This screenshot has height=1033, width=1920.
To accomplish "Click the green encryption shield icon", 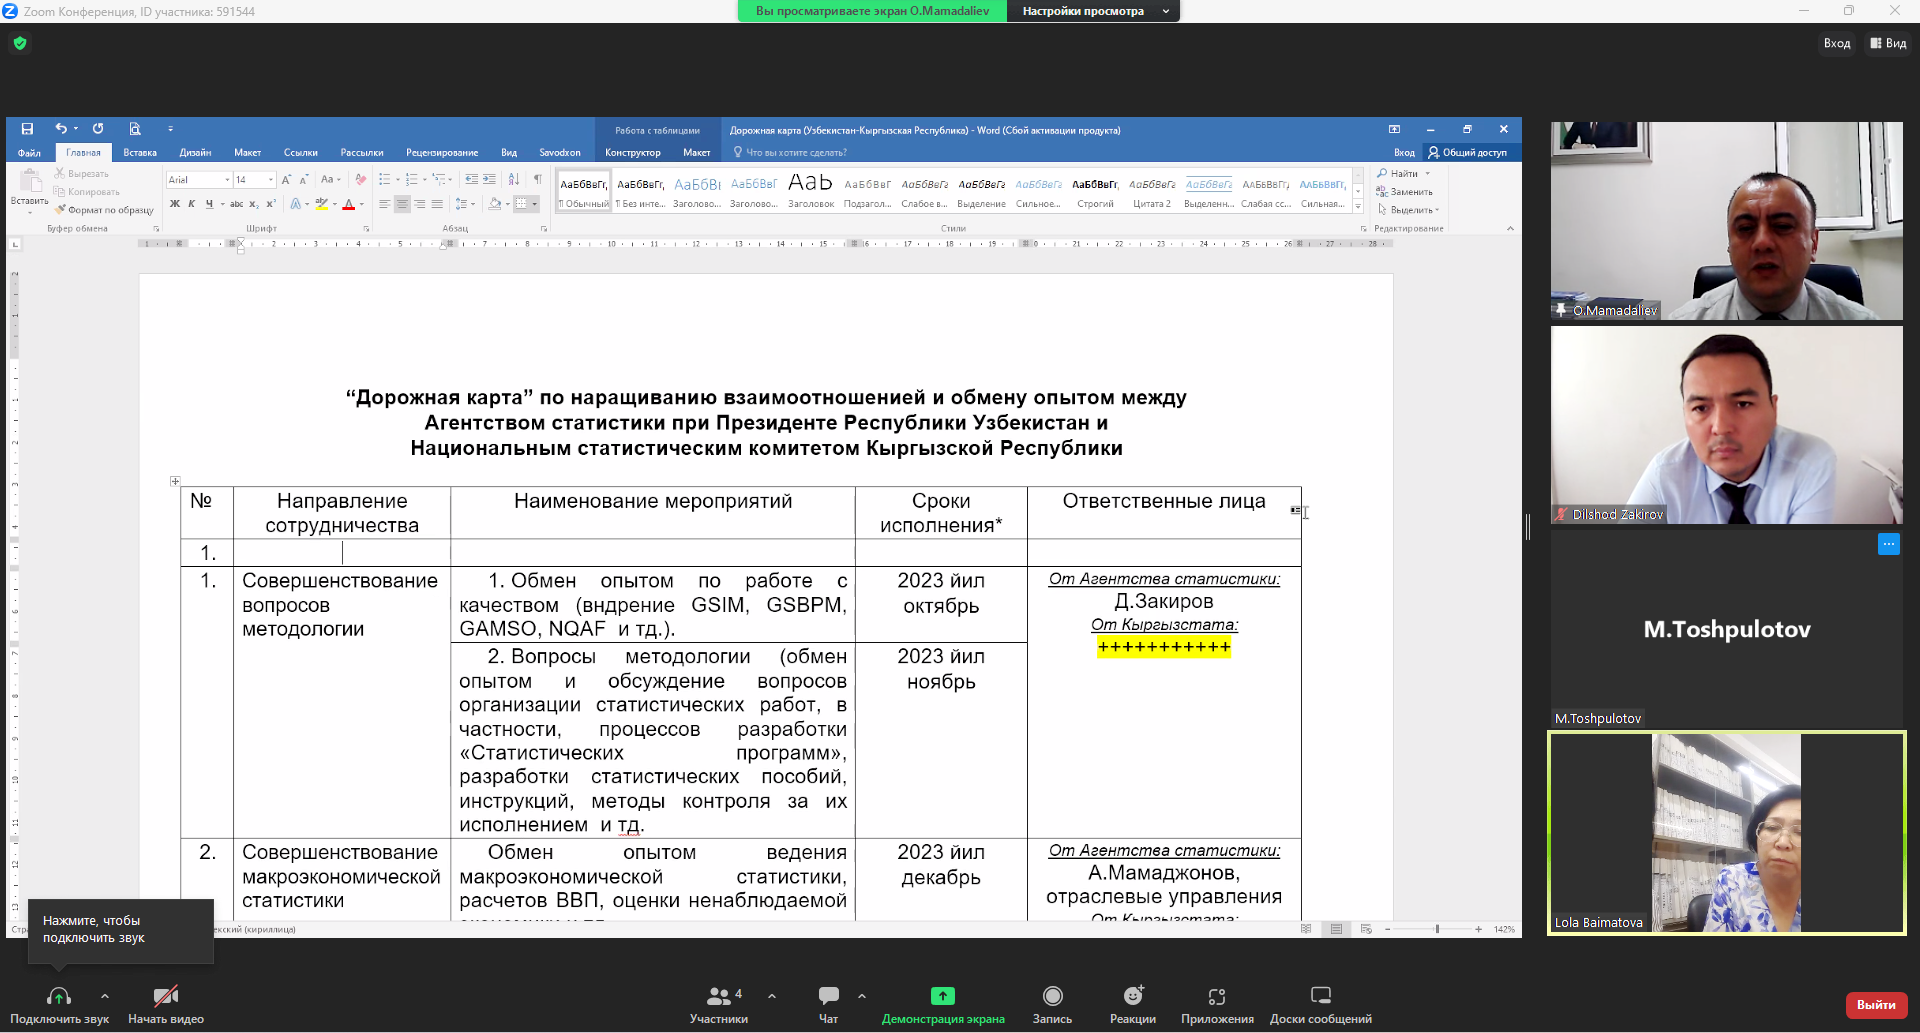I will coord(20,43).
